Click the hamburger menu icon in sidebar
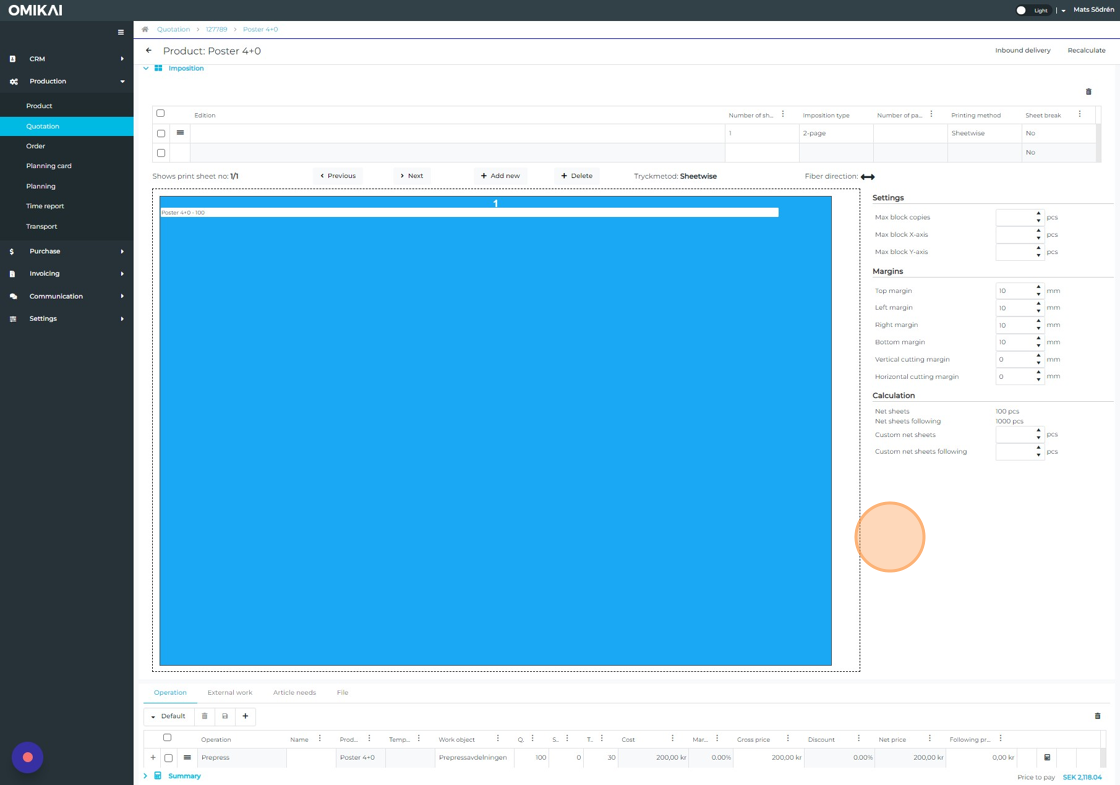Image resolution: width=1120 pixels, height=785 pixels. pos(121,32)
